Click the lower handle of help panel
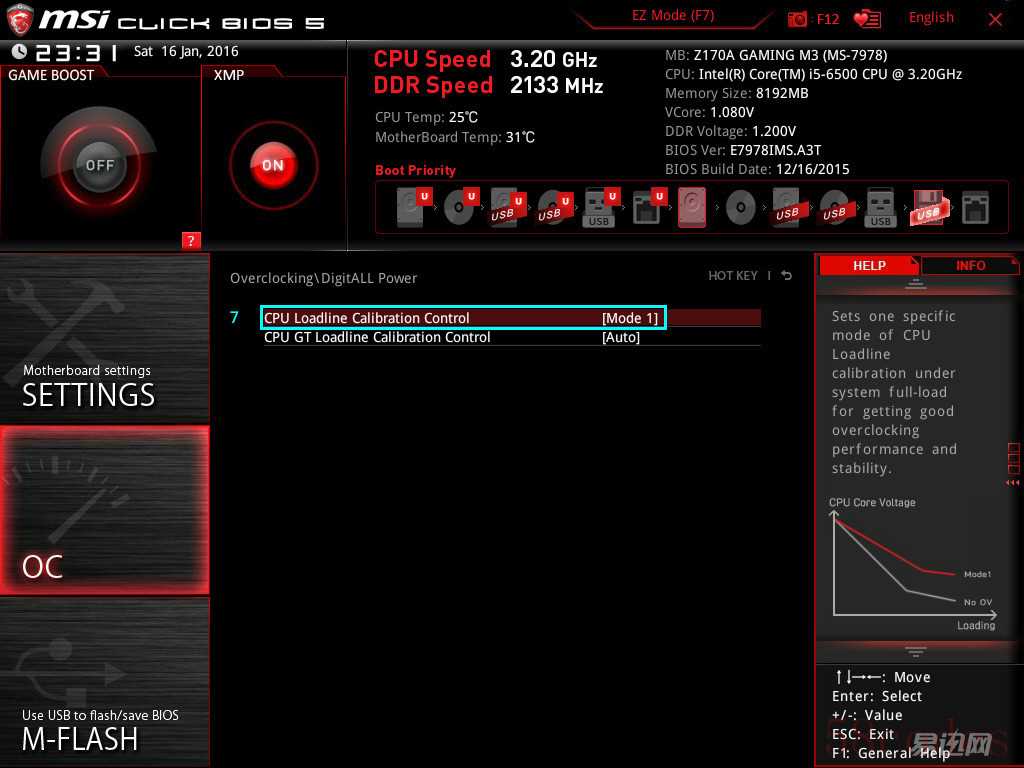This screenshot has width=1024, height=768. (916, 652)
